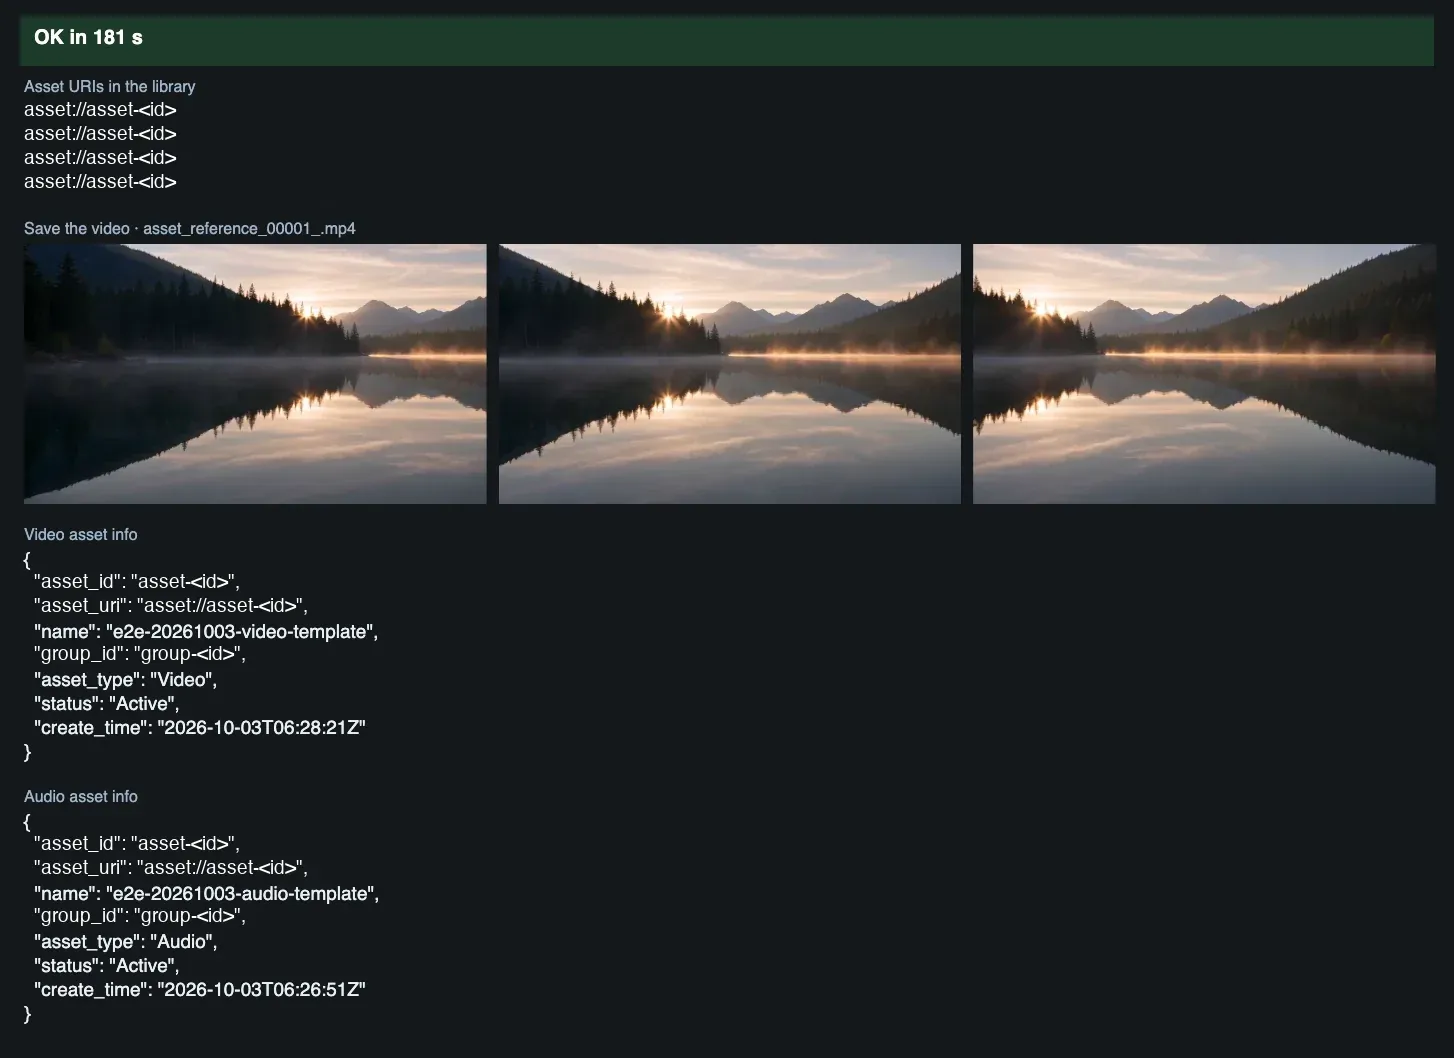Click the "asset_type": "Audio" line
Image resolution: width=1454 pixels, height=1058 pixels.
pos(125,942)
